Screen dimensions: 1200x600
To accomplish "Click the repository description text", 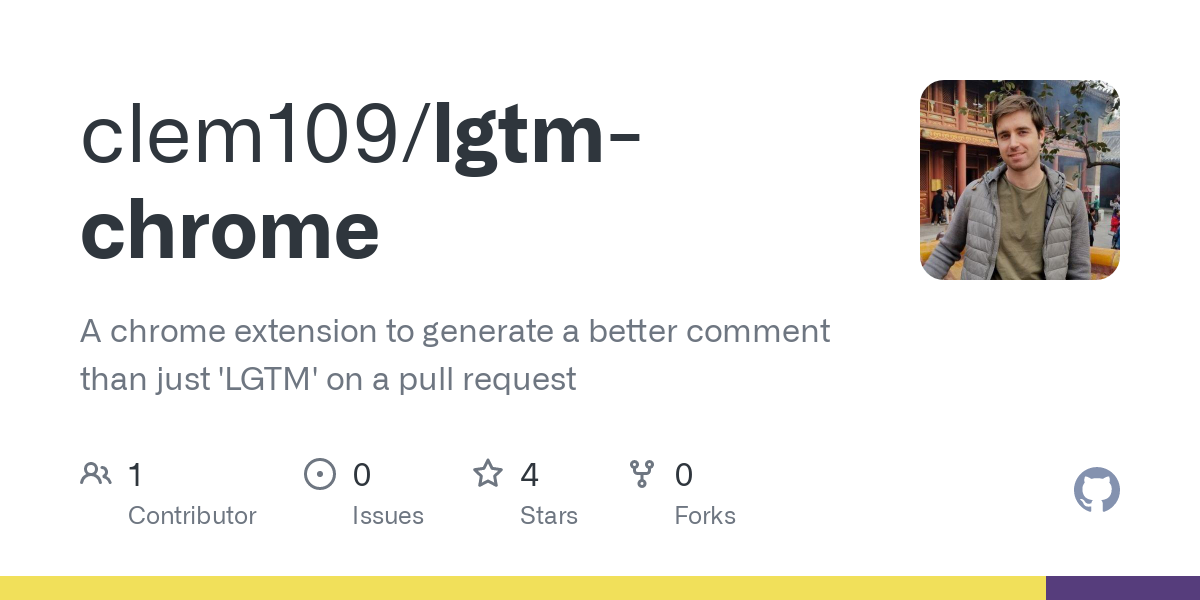I will (455, 355).
